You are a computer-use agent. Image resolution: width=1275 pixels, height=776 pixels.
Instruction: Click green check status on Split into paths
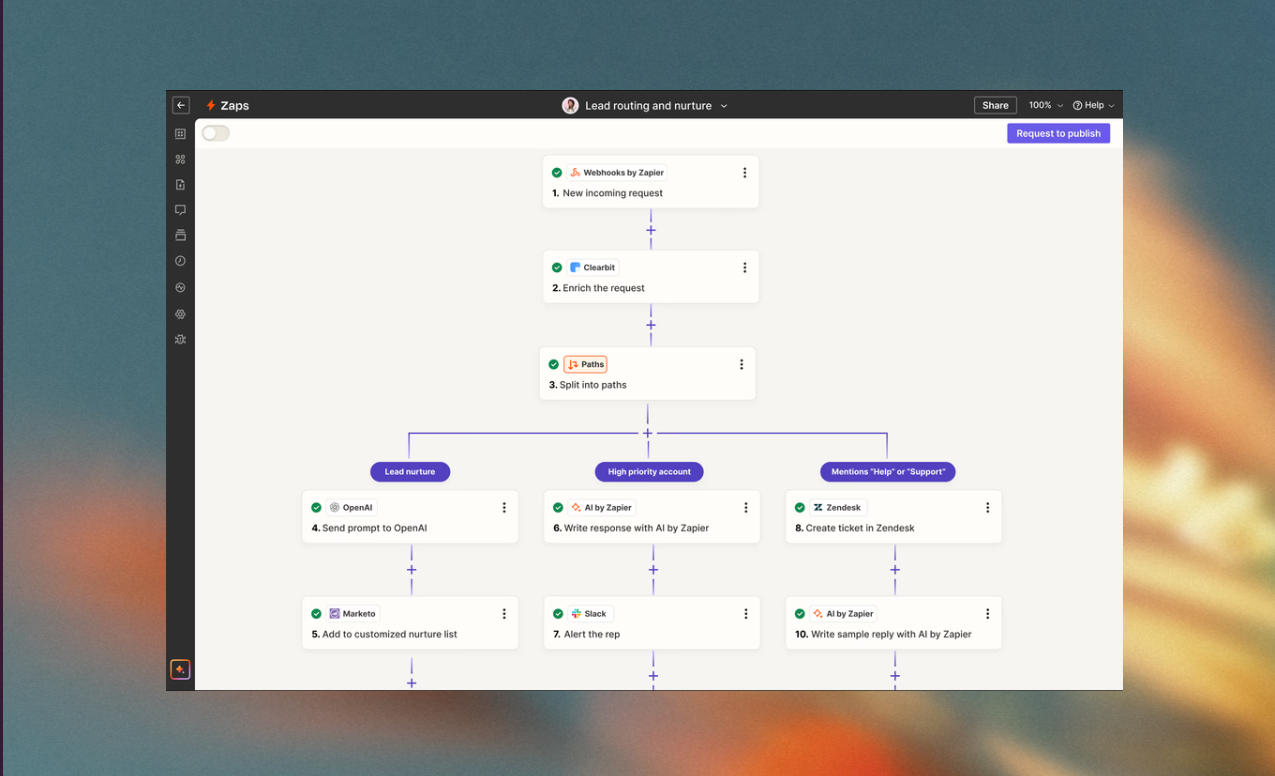[x=554, y=364]
